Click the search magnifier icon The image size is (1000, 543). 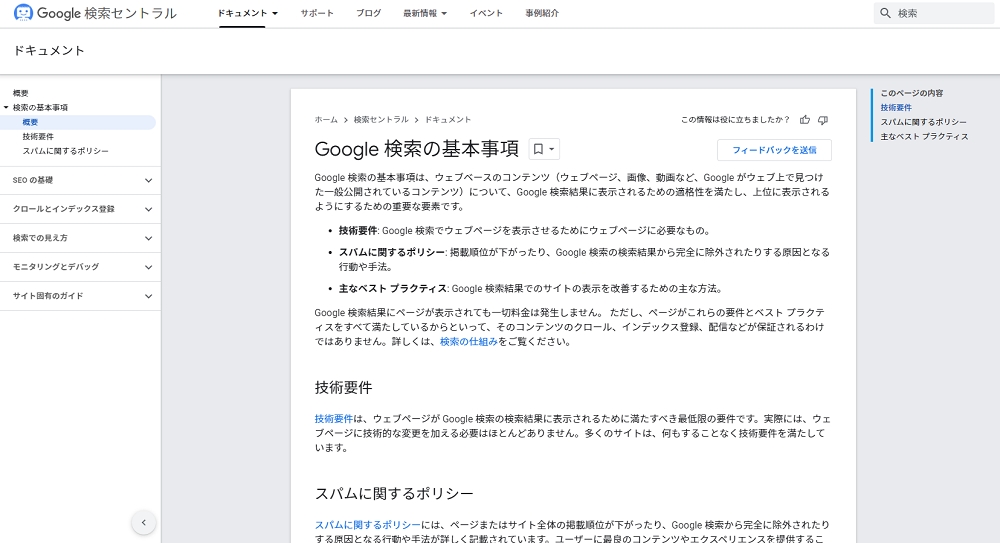point(885,13)
